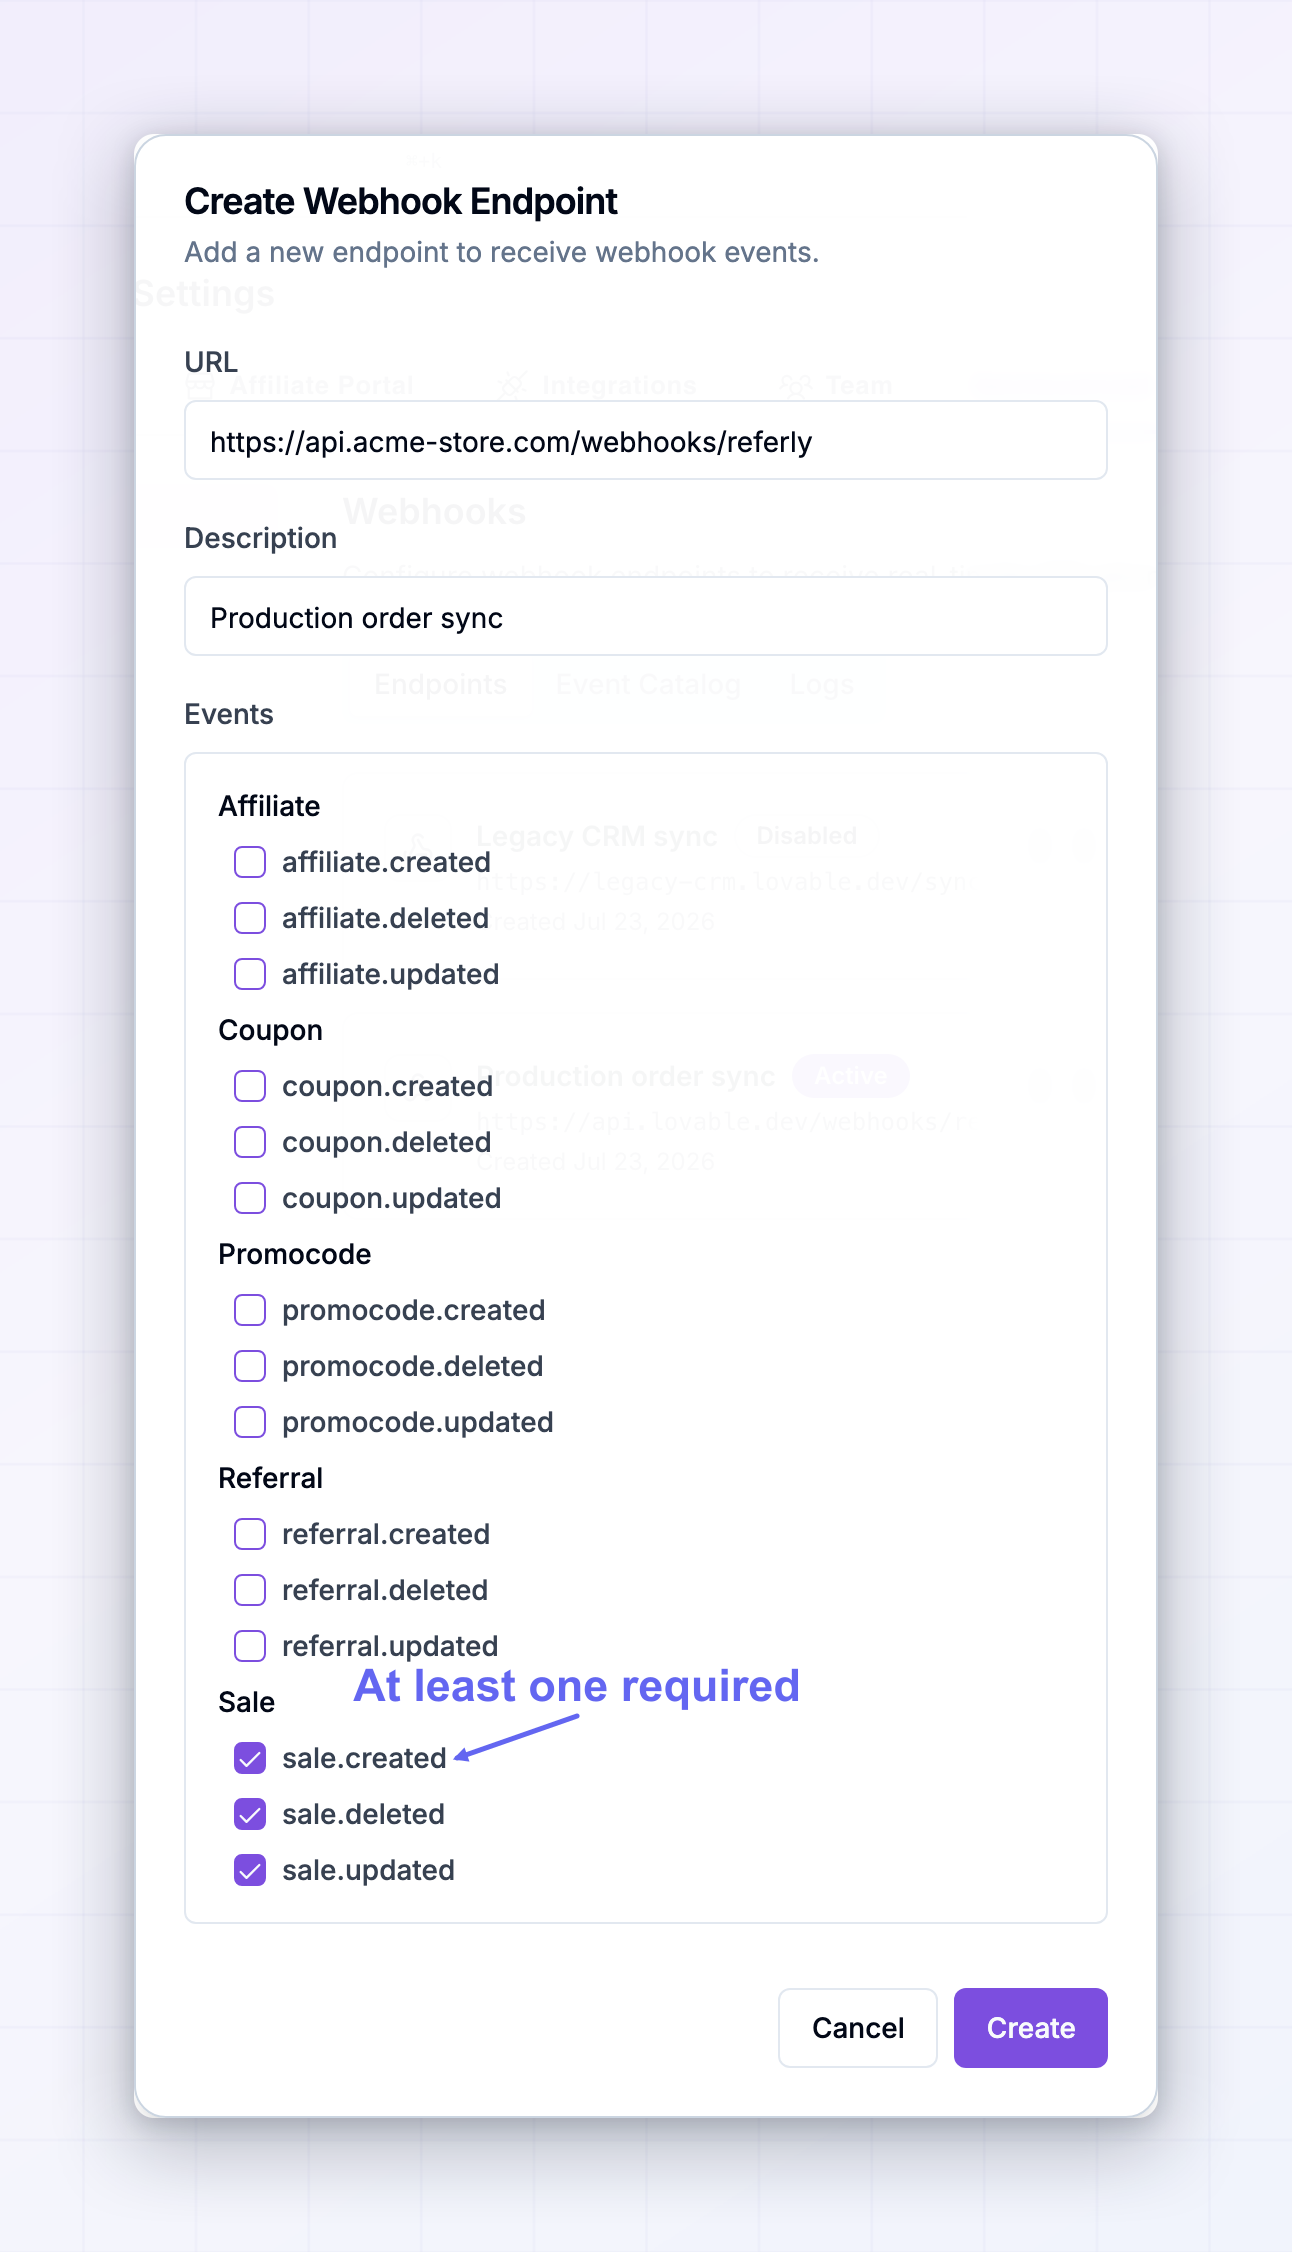This screenshot has width=1292, height=2252.
Task: Tick referral.updated event checkbox
Action: click(250, 1646)
